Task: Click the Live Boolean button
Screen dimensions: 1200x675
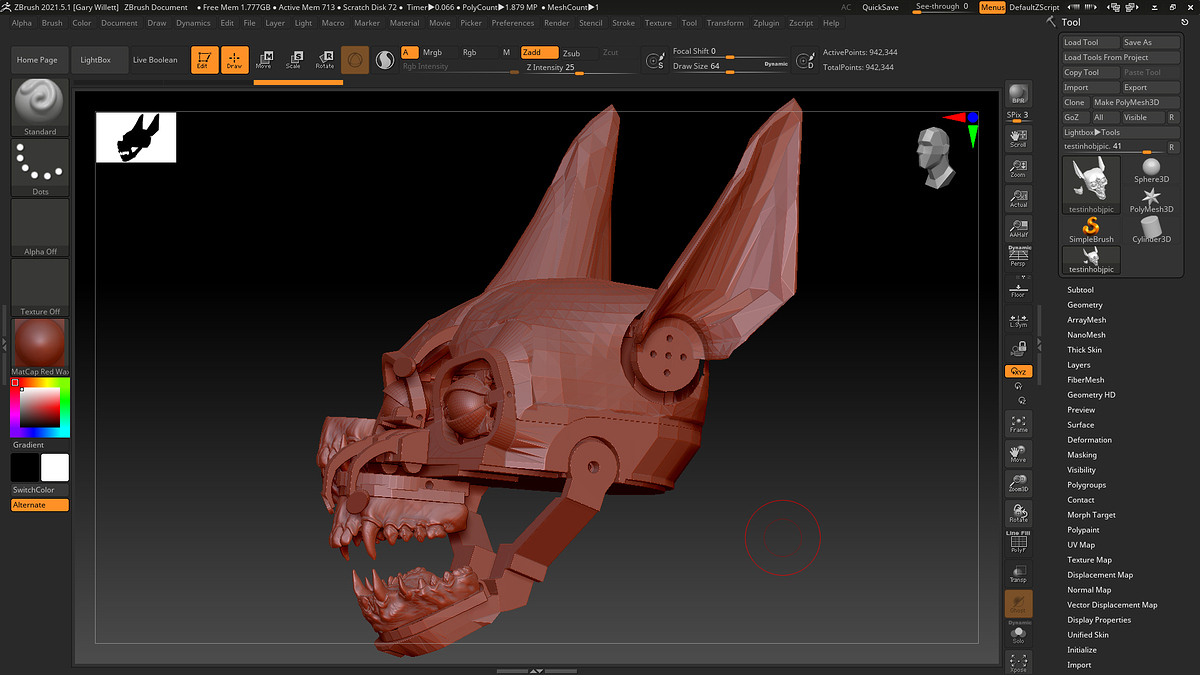Action: [155, 60]
